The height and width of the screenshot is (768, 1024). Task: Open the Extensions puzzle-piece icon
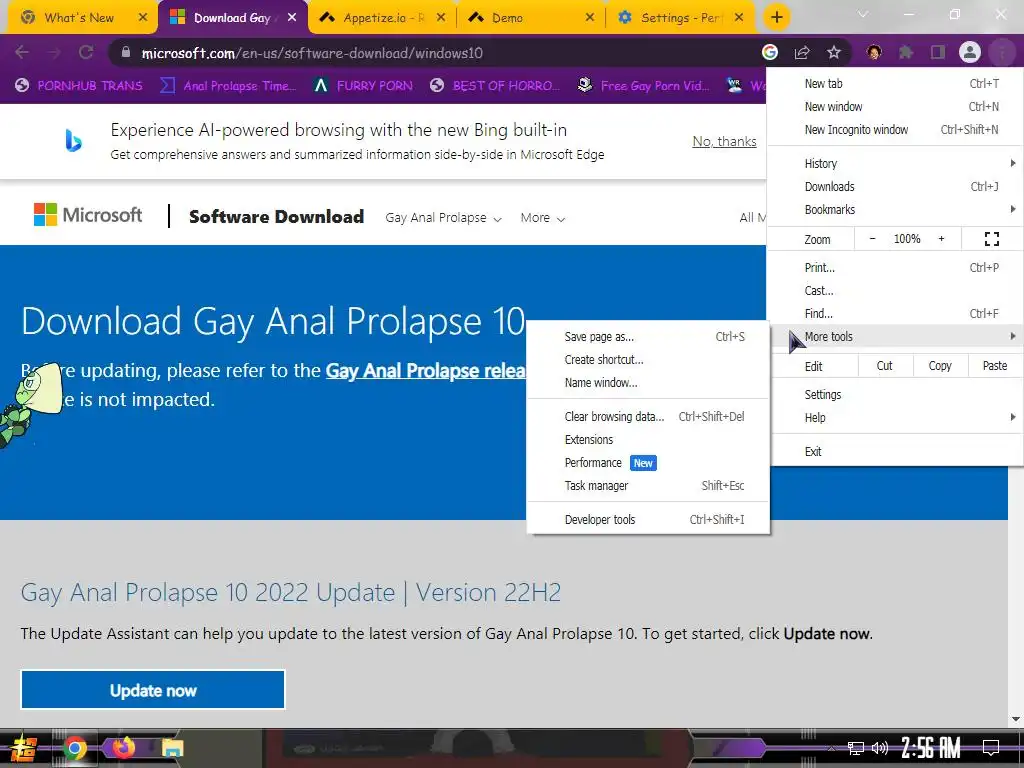coord(906,52)
